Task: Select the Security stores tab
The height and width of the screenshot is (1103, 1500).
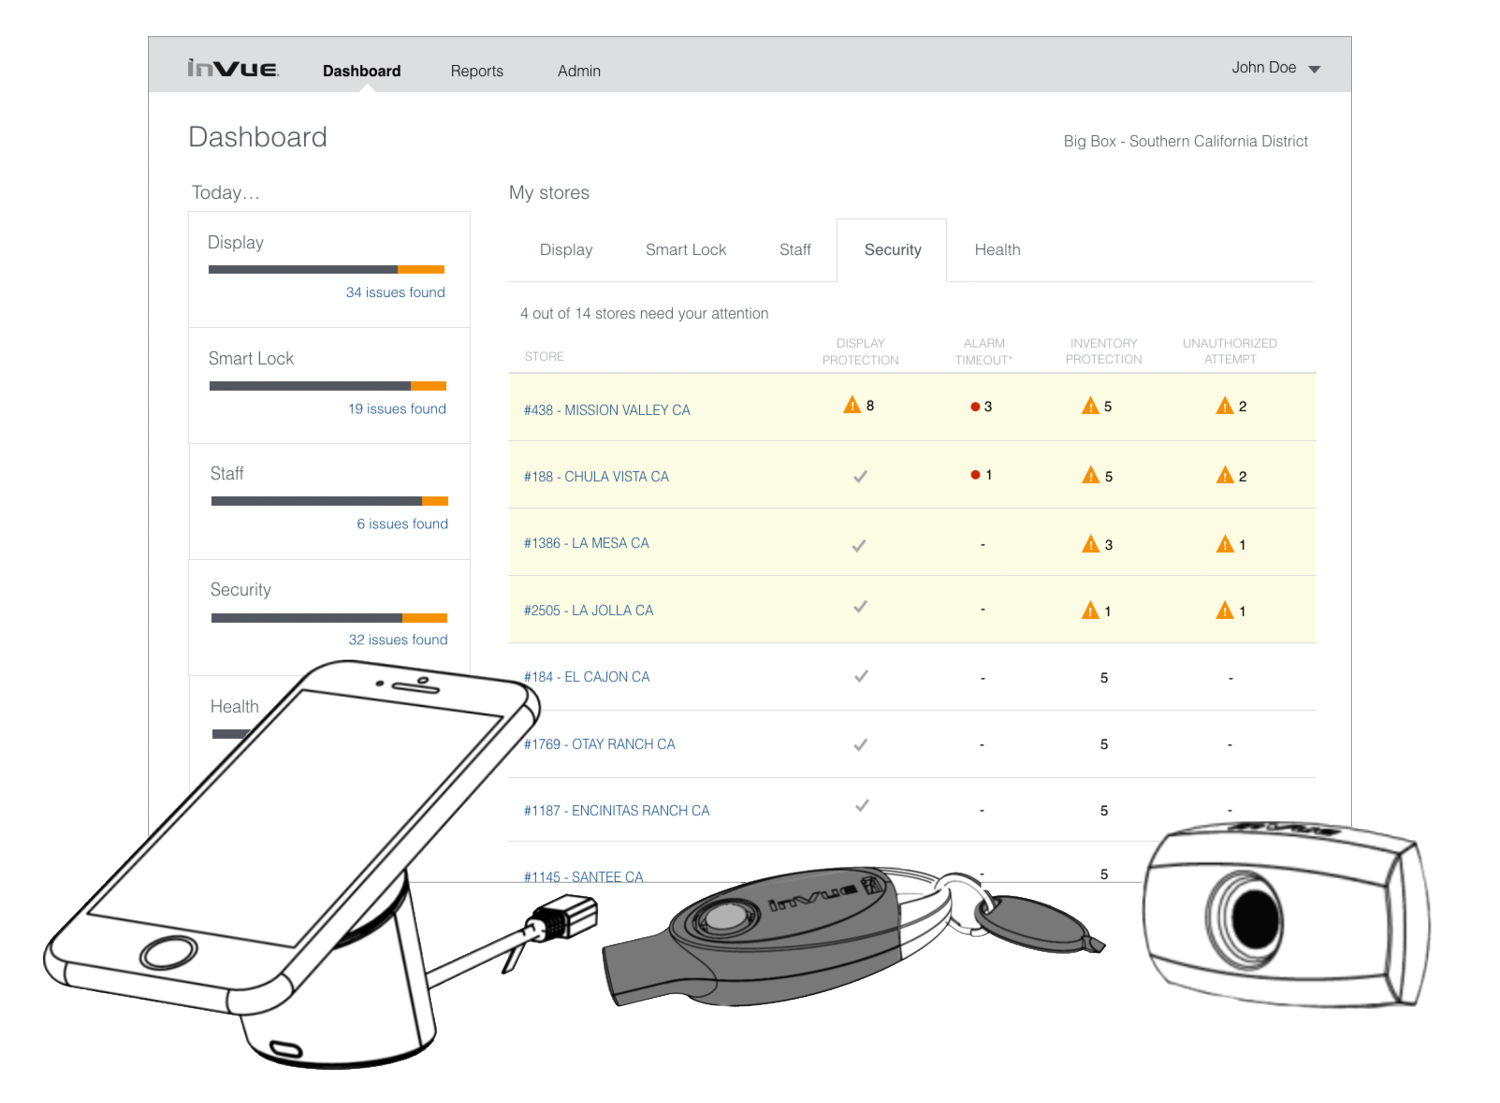Action: tap(892, 250)
